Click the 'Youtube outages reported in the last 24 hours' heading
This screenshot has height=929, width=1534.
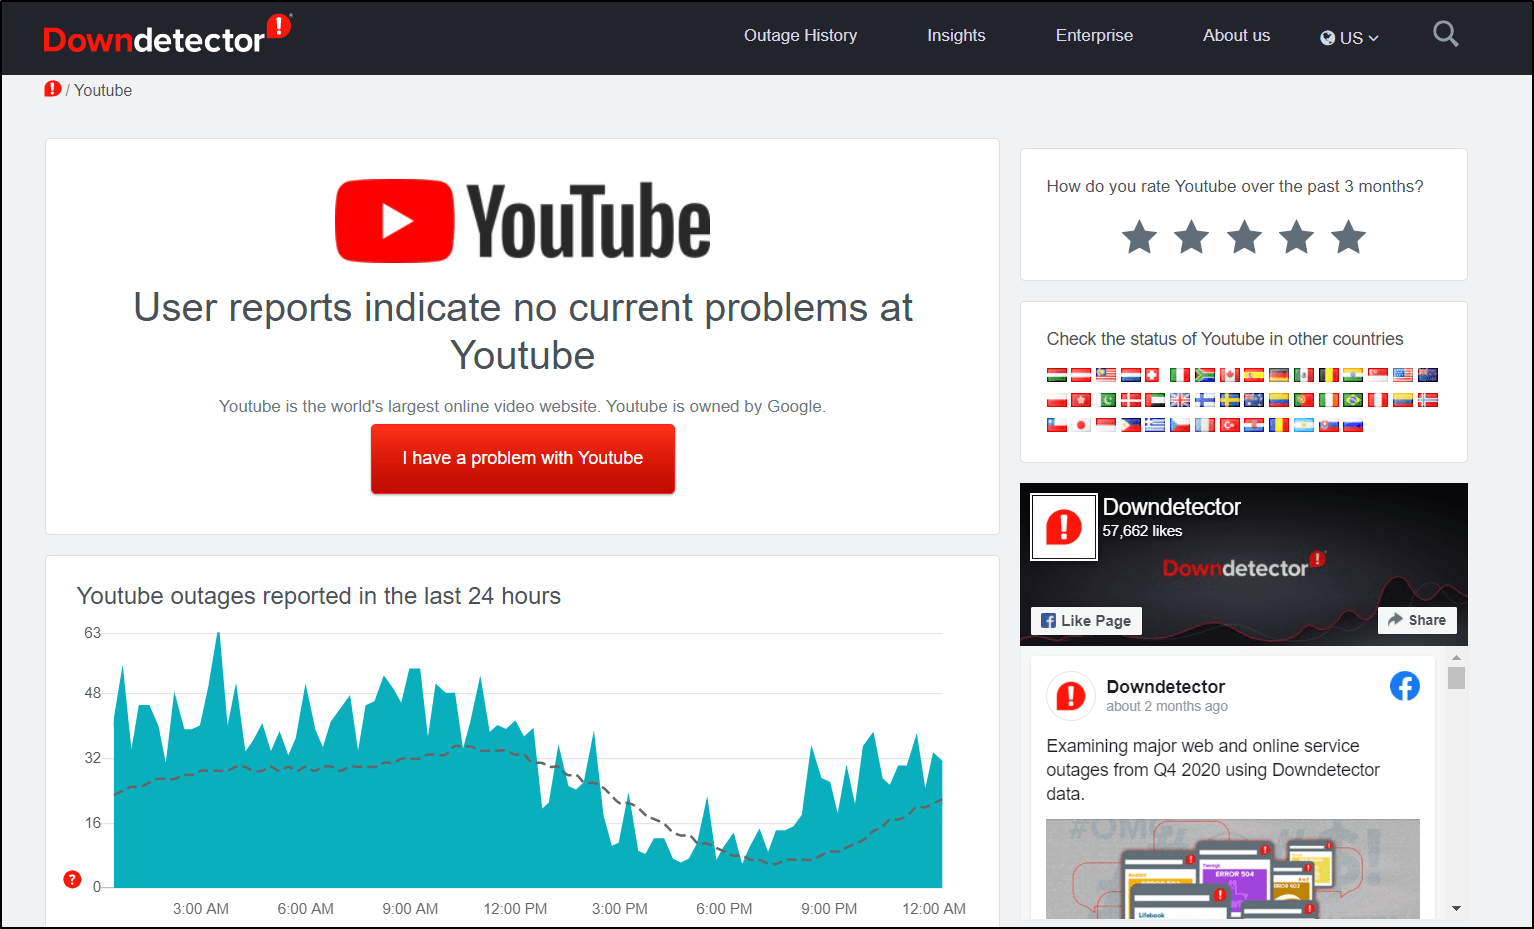click(x=319, y=596)
